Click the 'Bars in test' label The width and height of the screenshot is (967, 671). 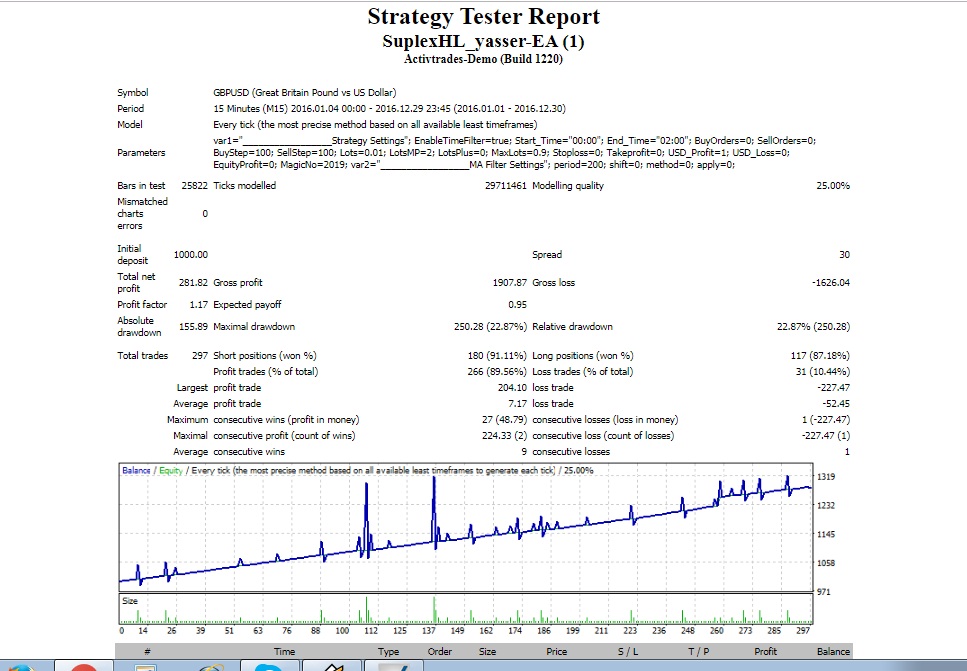(x=141, y=186)
